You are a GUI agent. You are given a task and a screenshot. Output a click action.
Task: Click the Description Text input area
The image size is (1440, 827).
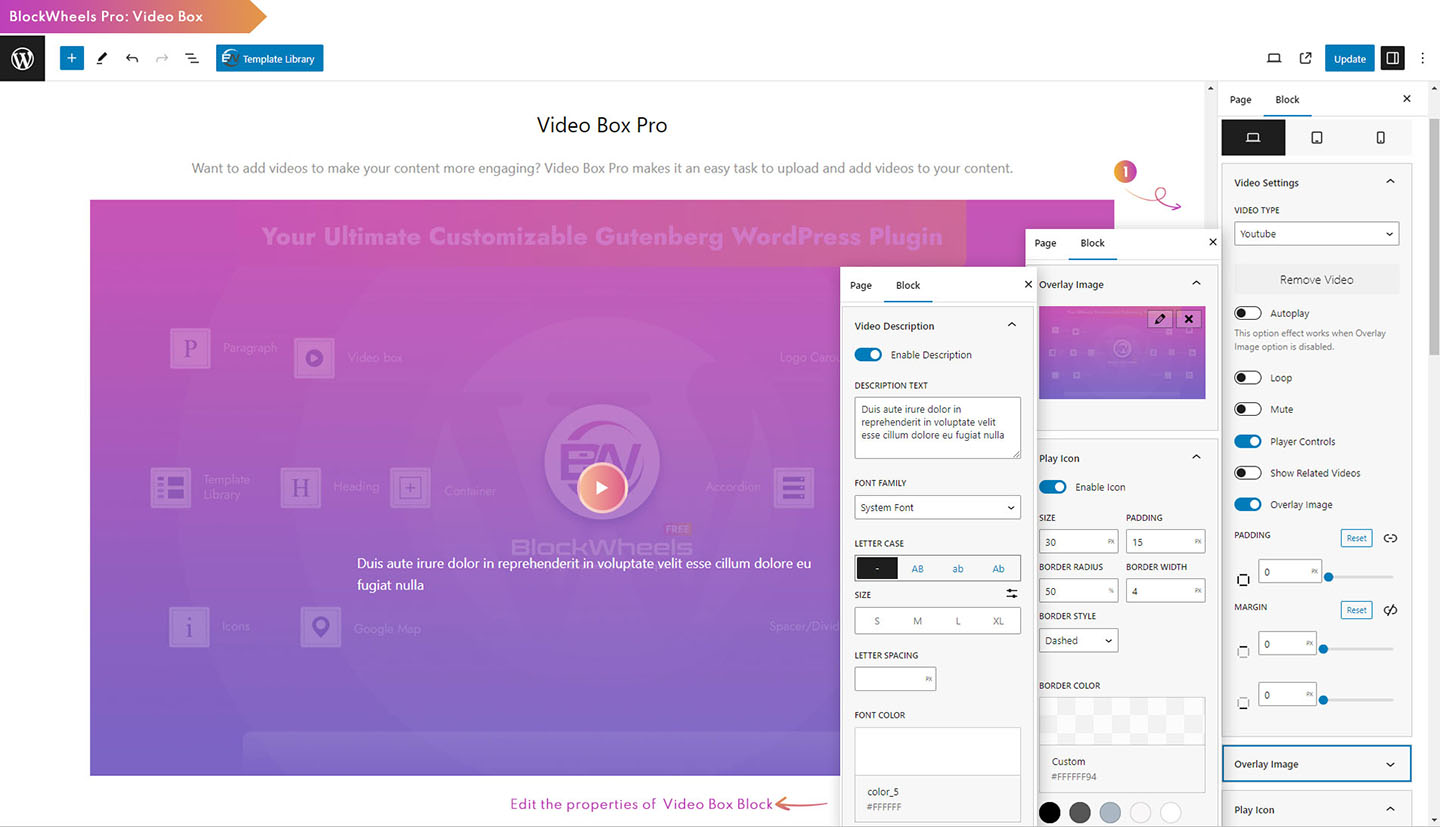pos(937,428)
